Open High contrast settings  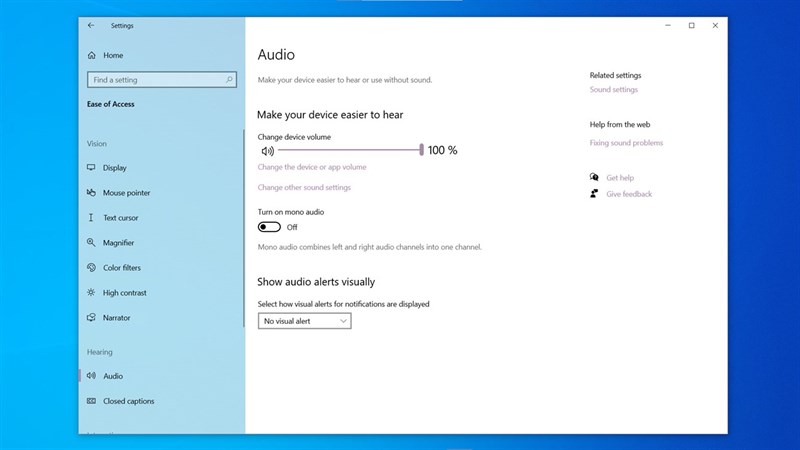[124, 292]
